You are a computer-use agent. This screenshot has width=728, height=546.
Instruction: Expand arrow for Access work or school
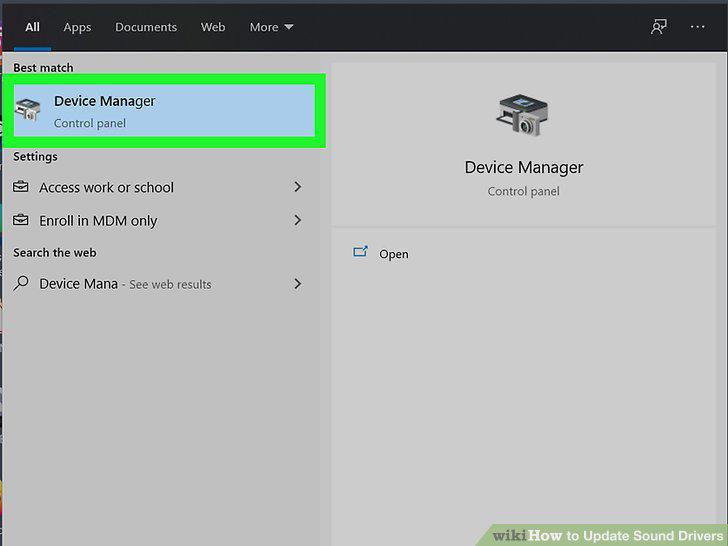tap(298, 187)
